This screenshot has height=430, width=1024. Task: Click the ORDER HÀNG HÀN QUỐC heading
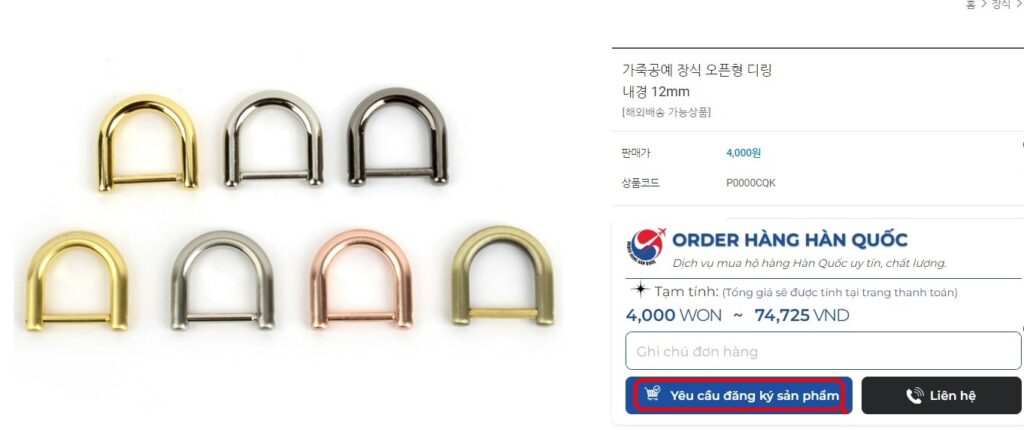click(790, 240)
